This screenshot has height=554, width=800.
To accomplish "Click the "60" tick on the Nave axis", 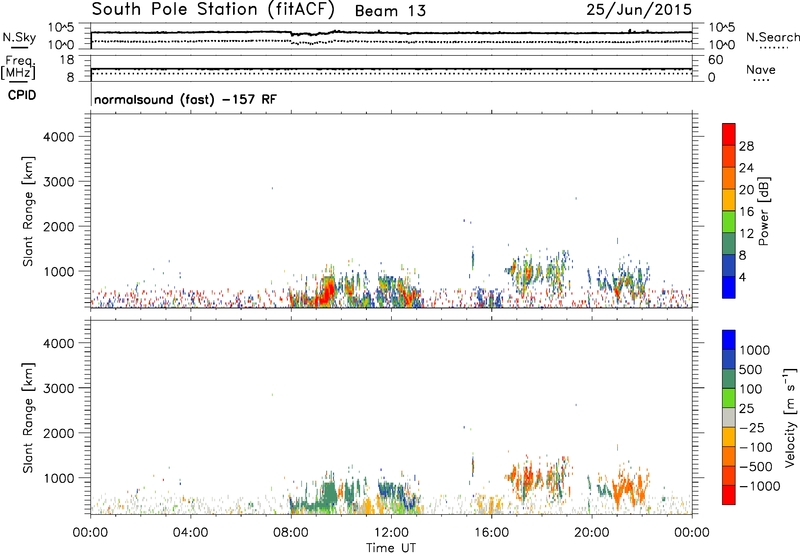I will pyautogui.click(x=715, y=60).
